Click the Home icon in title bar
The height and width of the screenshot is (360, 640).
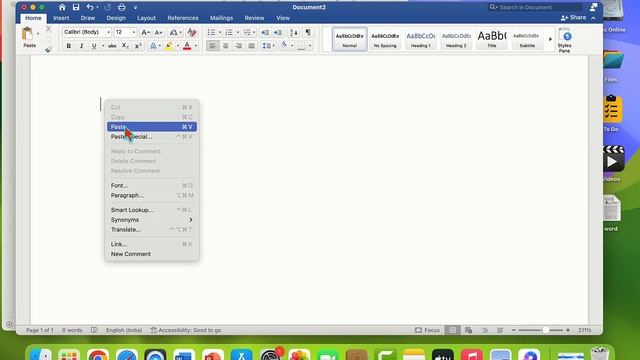pyautogui.click(x=62, y=7)
